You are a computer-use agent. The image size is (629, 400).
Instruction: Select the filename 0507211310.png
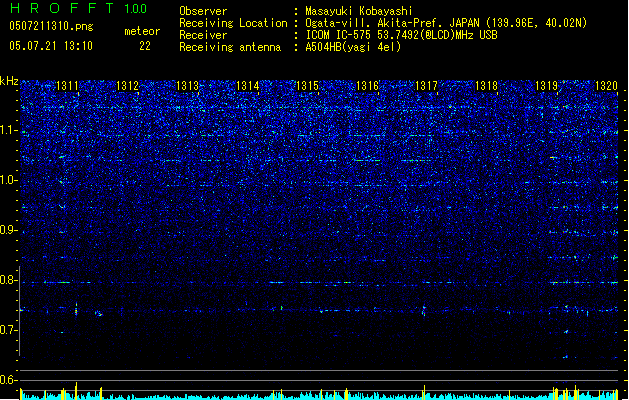tap(51, 26)
